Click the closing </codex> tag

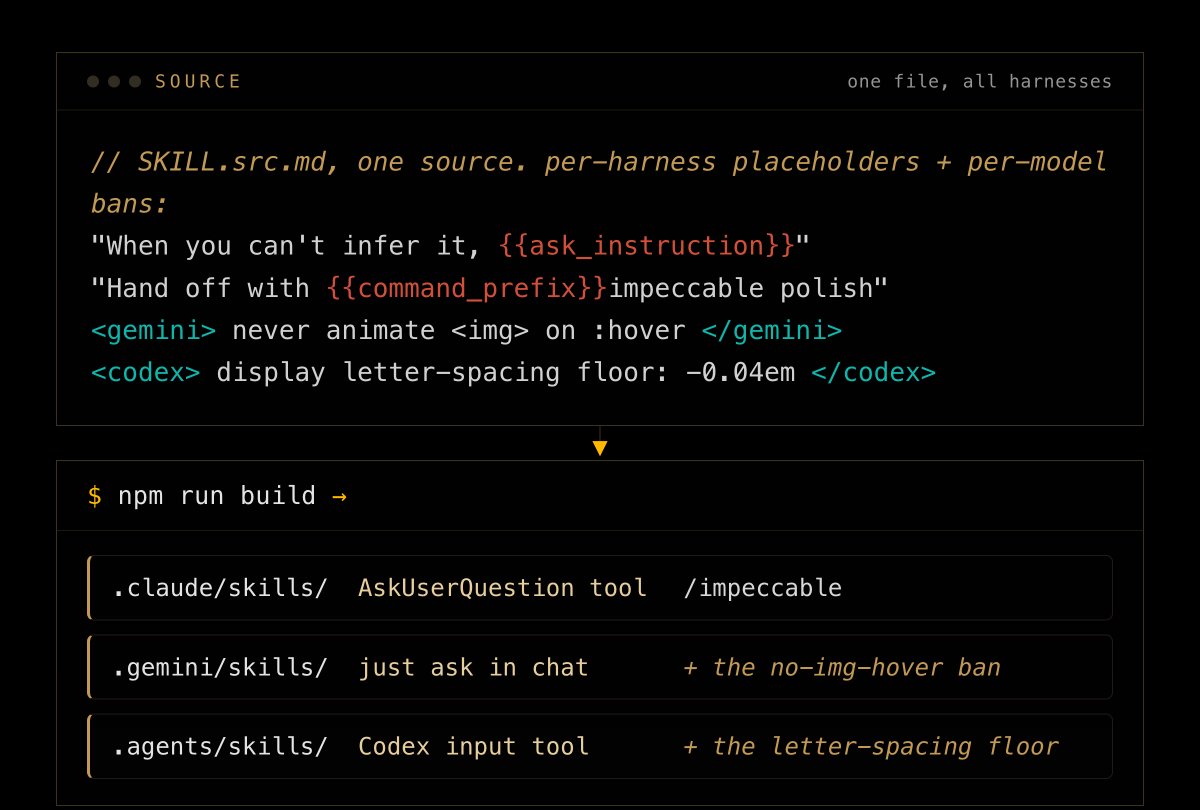point(874,373)
